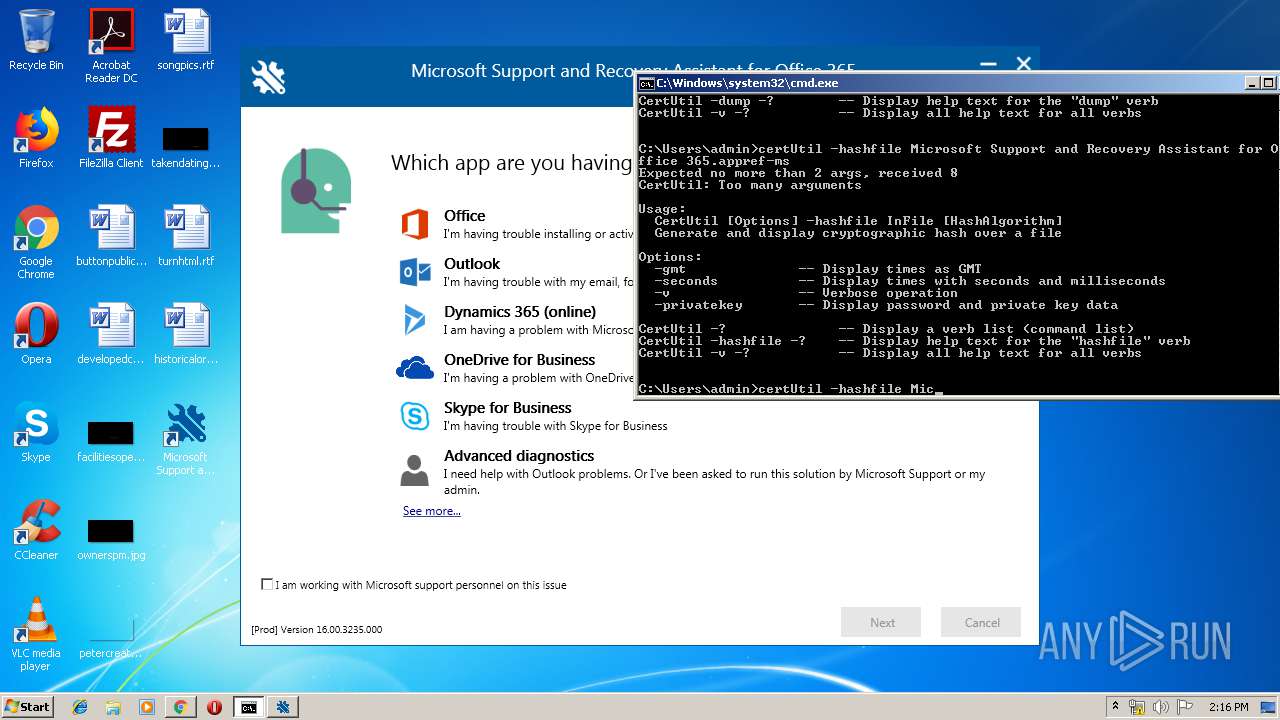The image size is (1280, 720).
Task: Select Advanced diagnostics person icon
Action: (x=415, y=470)
